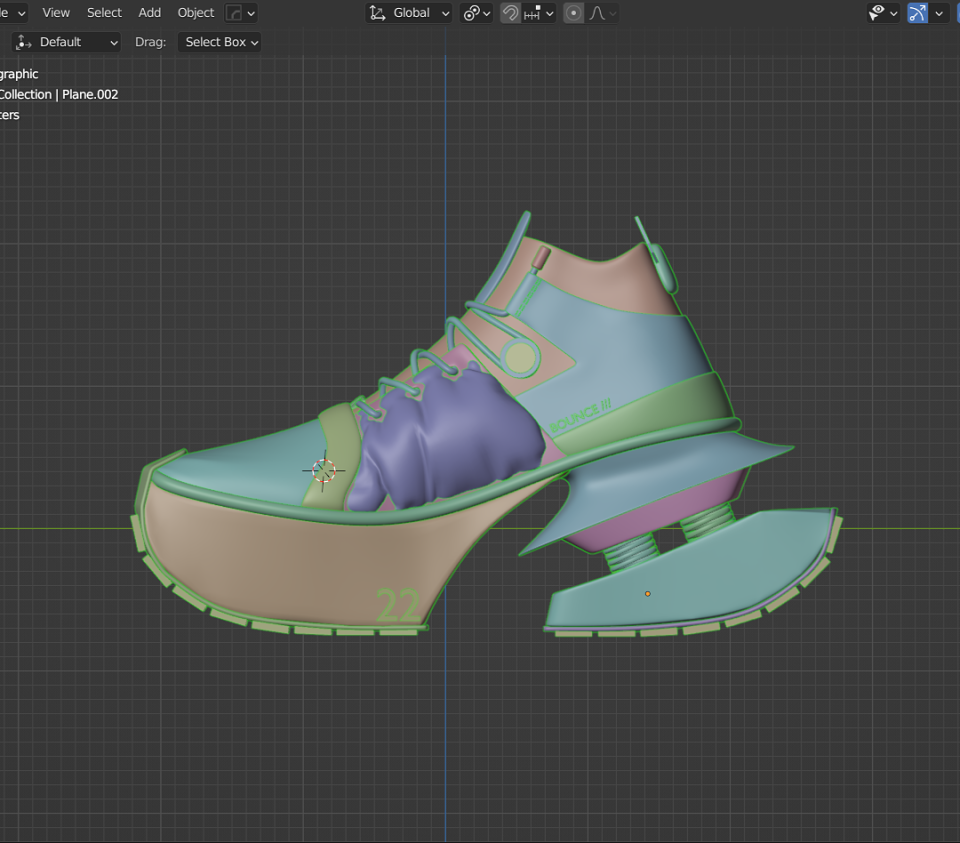The height and width of the screenshot is (843, 960).
Task: Click the mode options icon beside Object
Action: (x=241, y=13)
